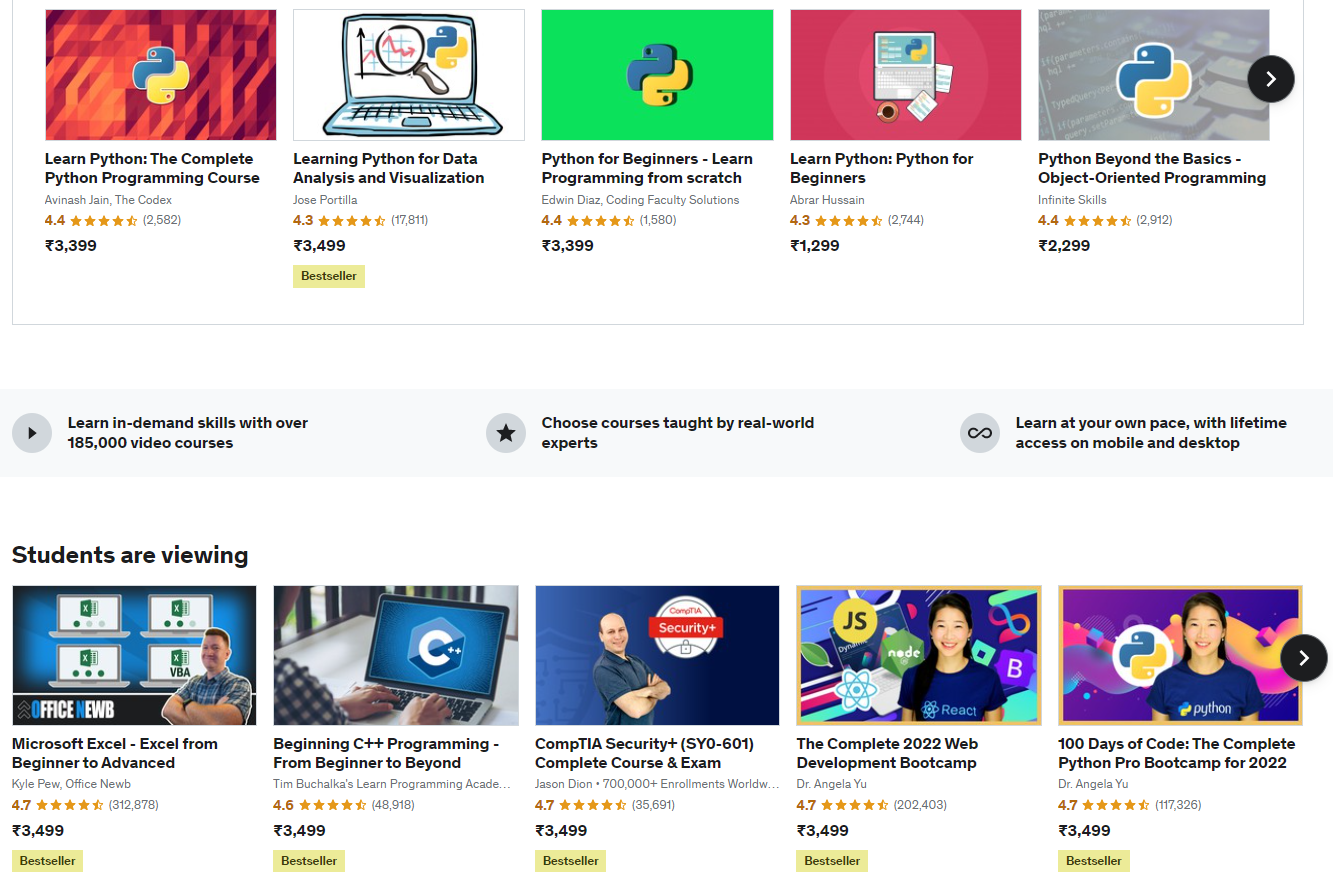Click text Learn in-demand skills with 185,000 courses
Viewport: 1333px width, 886px height.
tap(188, 433)
